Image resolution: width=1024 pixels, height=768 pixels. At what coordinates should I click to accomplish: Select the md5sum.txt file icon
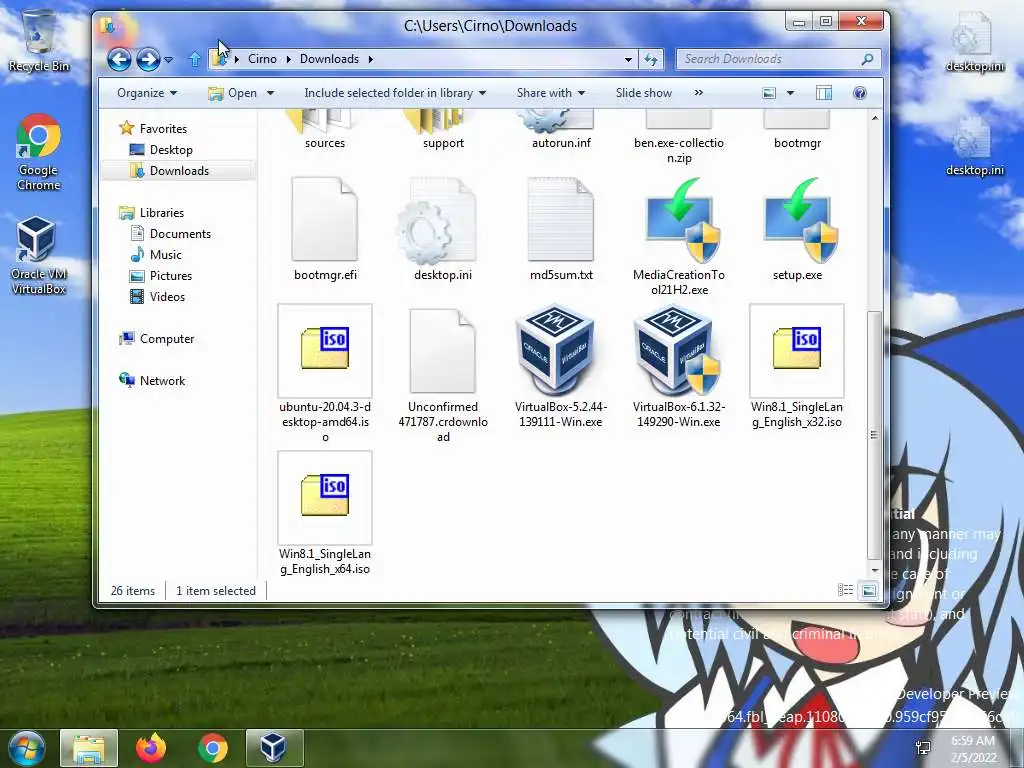tap(561, 219)
